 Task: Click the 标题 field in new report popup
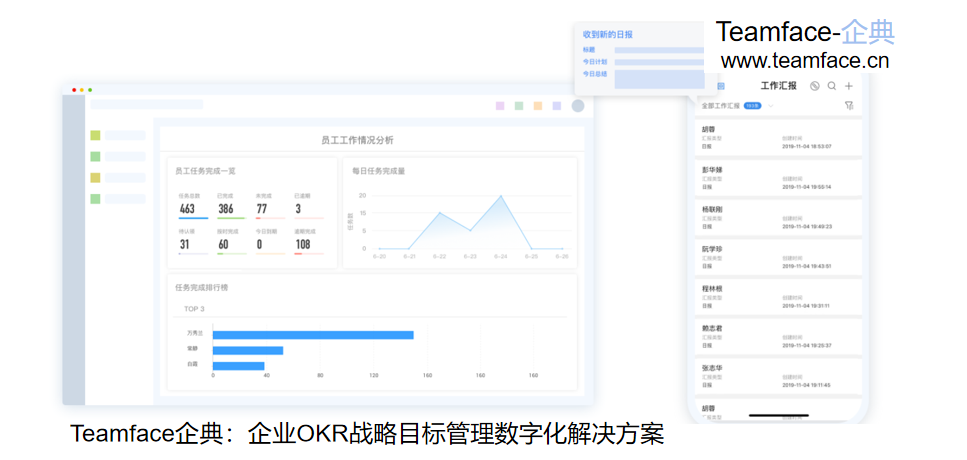click(659, 50)
